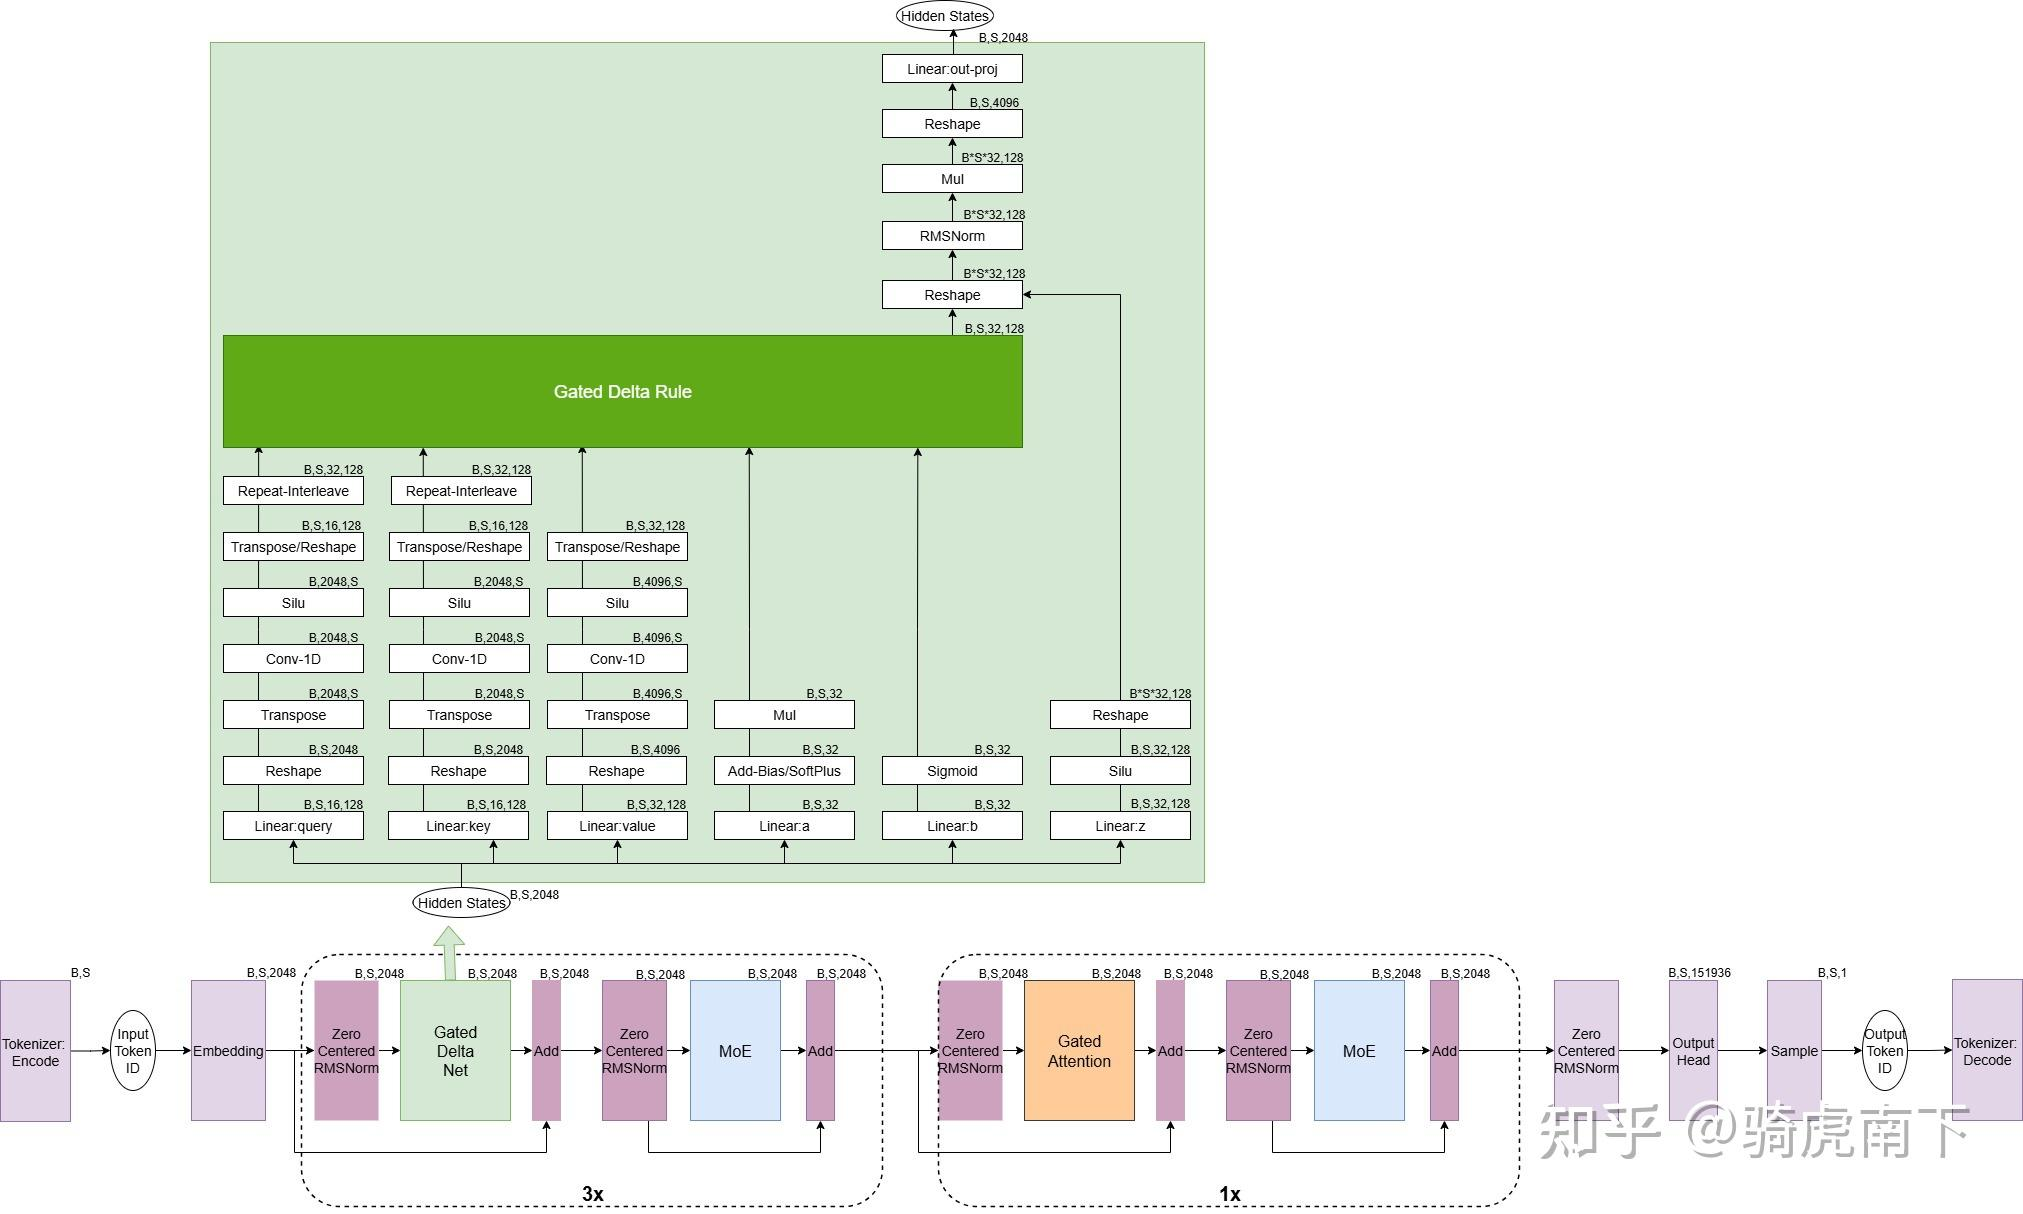
Task: Select the Add-Bias/SoftPlus box
Action: click(x=784, y=771)
